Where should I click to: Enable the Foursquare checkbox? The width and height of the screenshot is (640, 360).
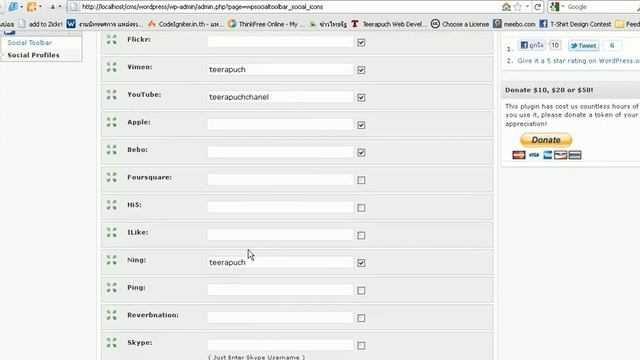point(361,180)
